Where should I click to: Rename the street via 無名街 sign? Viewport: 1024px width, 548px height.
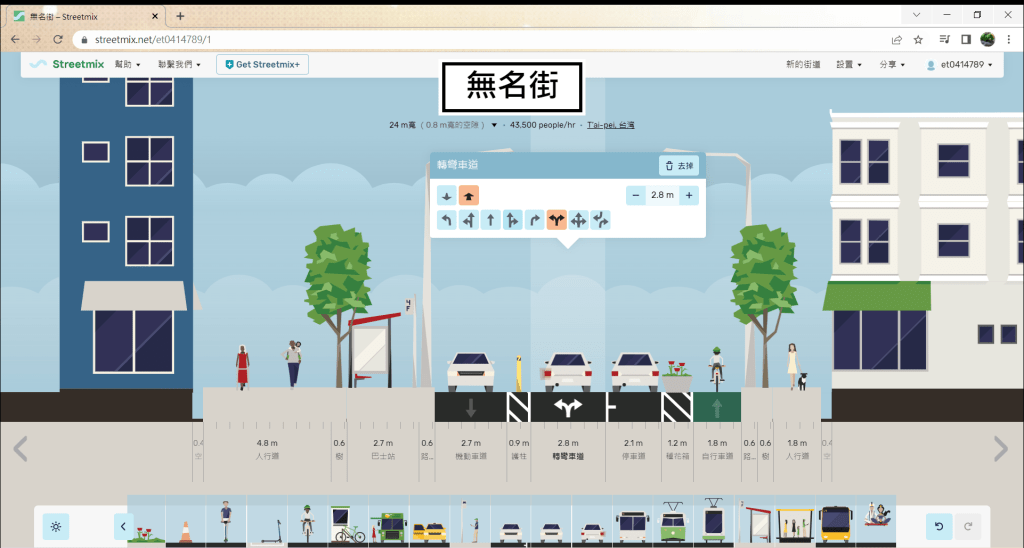(x=512, y=87)
